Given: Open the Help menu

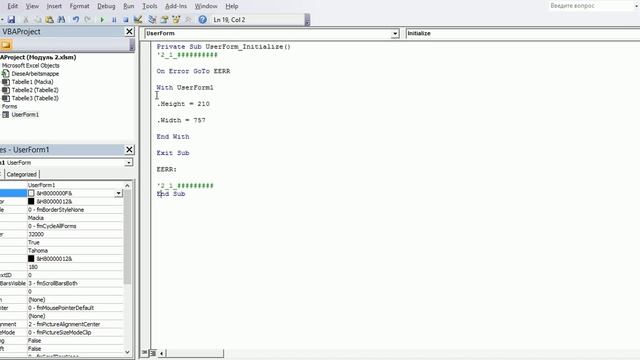Looking at the screenshot, I should pyautogui.click(x=232, y=6).
